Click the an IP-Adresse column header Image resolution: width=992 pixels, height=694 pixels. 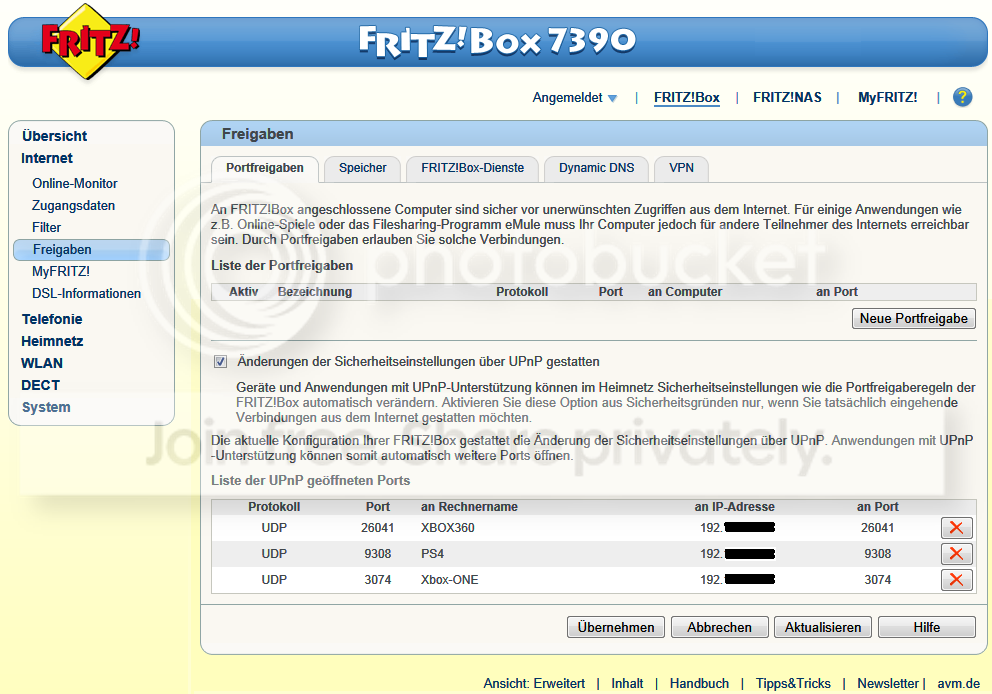point(735,507)
